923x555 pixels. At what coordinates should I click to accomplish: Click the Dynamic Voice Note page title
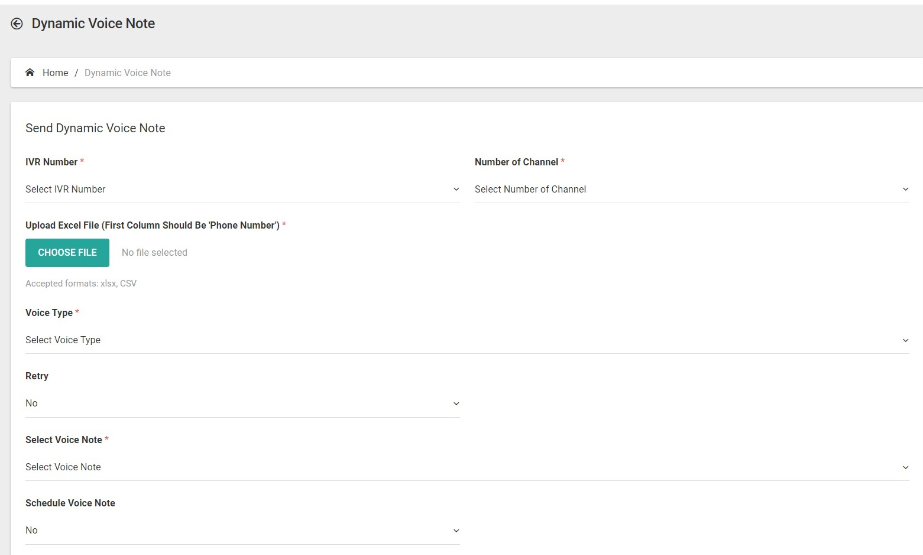[93, 24]
